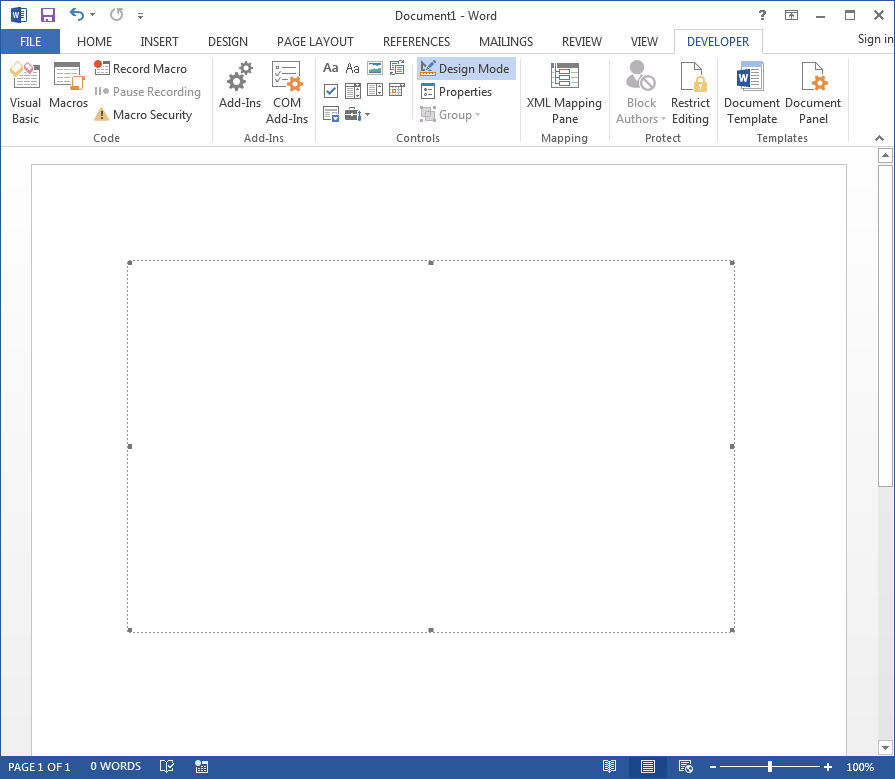895x779 pixels.
Task: Switch to the REVIEW tab
Action: point(582,42)
